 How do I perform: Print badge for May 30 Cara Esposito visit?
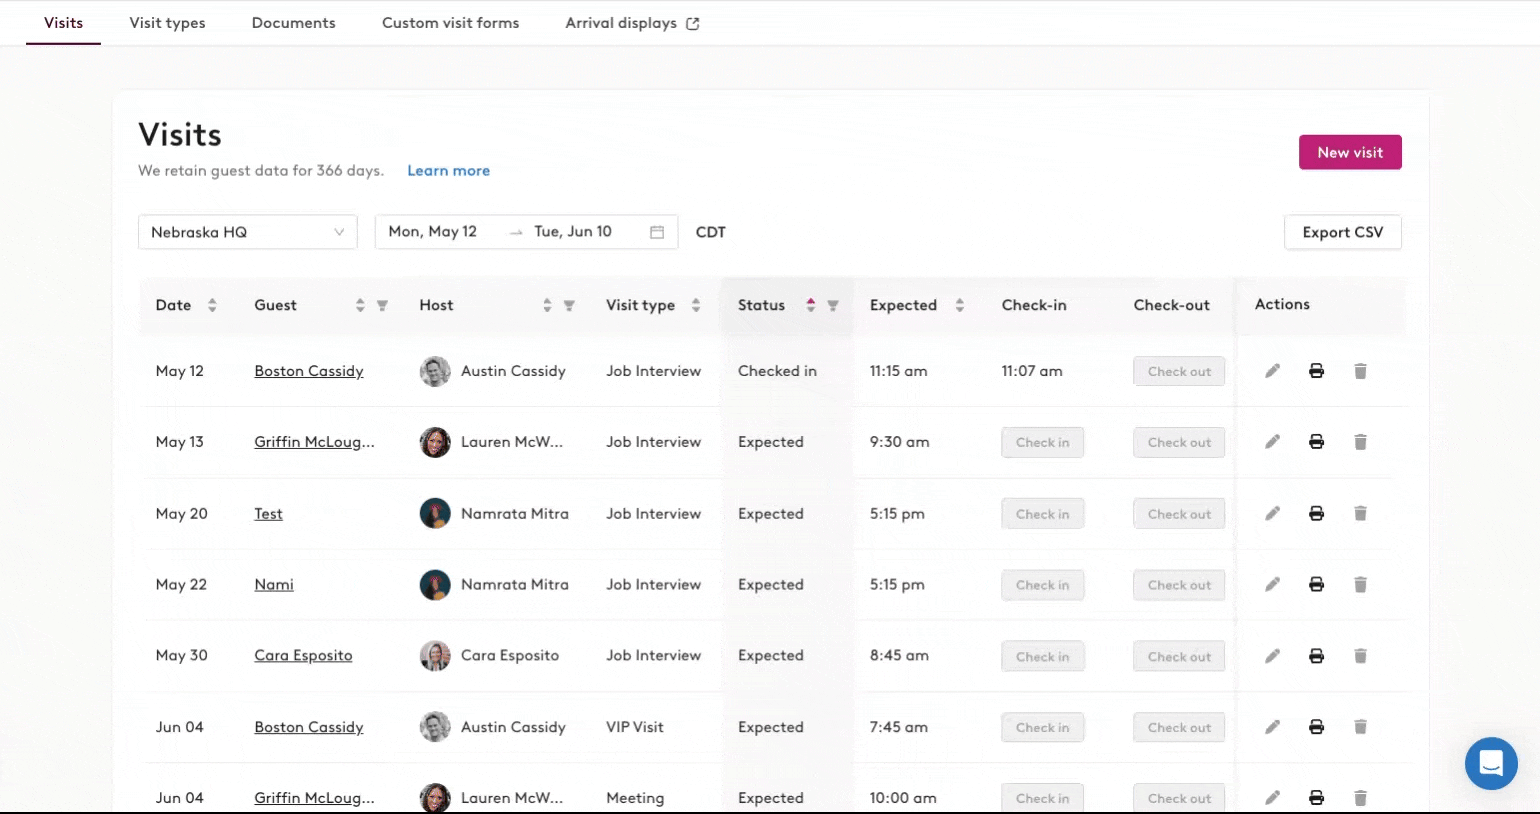tap(1316, 656)
